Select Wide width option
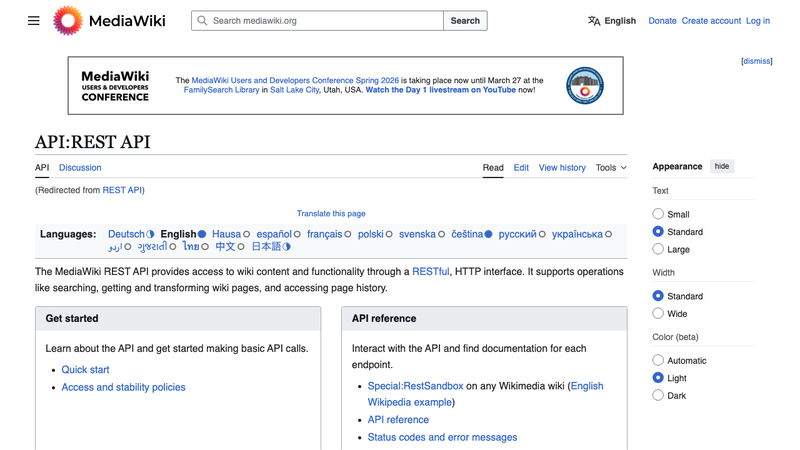Viewport: 800px width, 450px height. coord(658,313)
